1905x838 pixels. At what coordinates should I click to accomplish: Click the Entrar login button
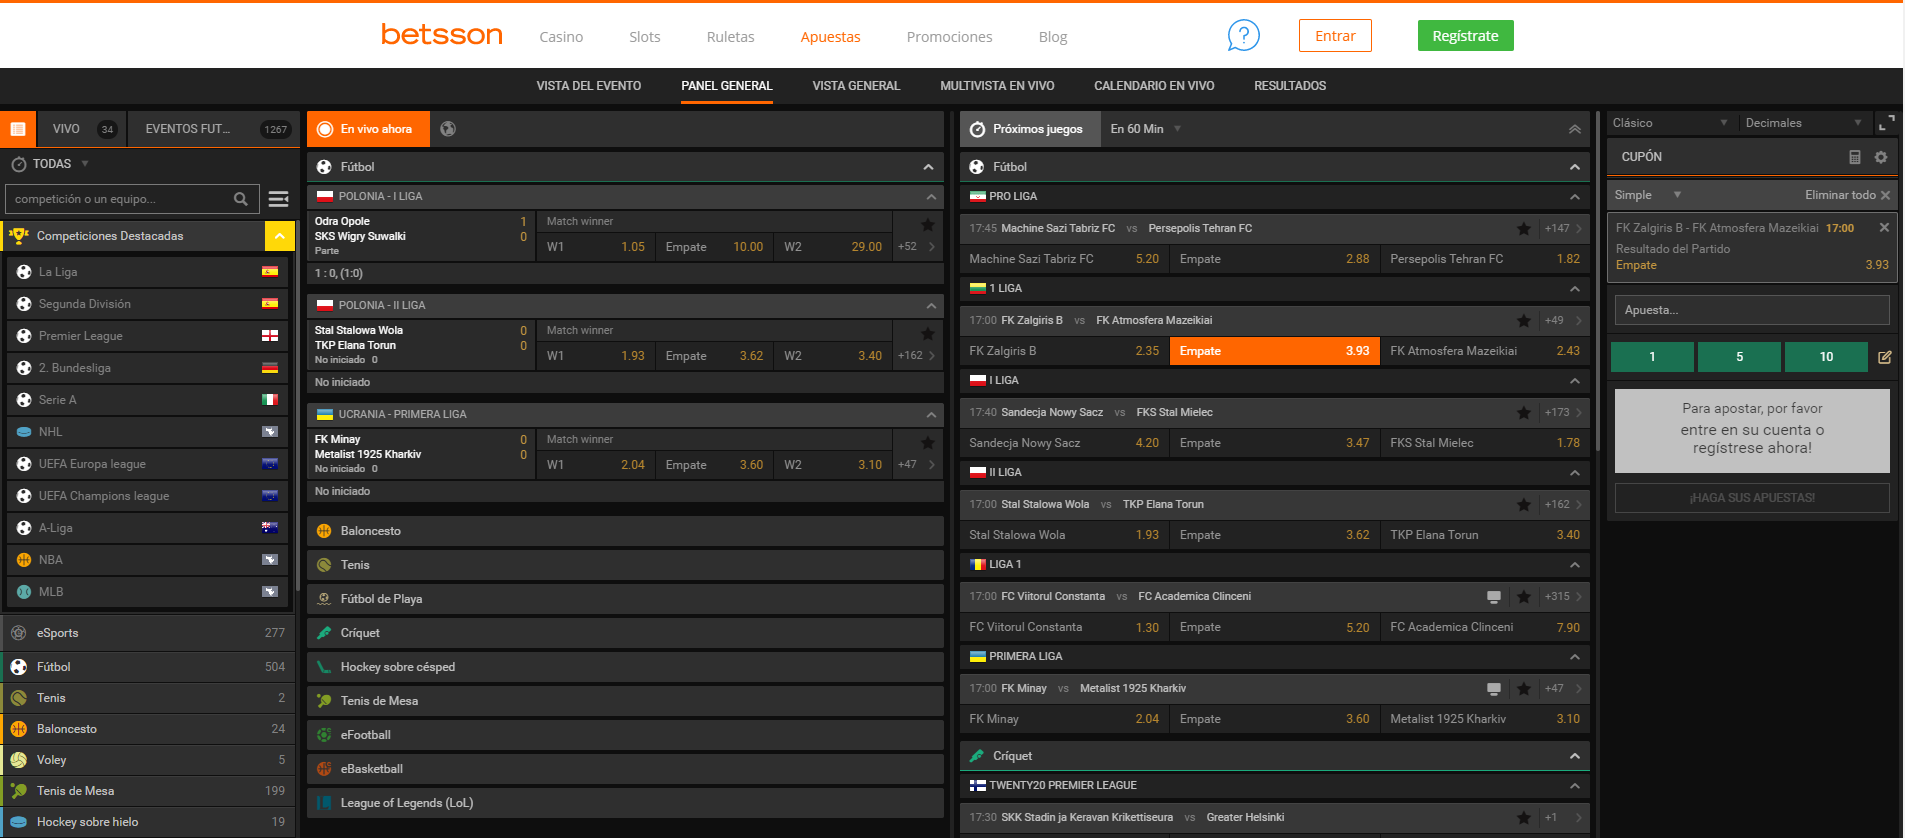(x=1335, y=36)
